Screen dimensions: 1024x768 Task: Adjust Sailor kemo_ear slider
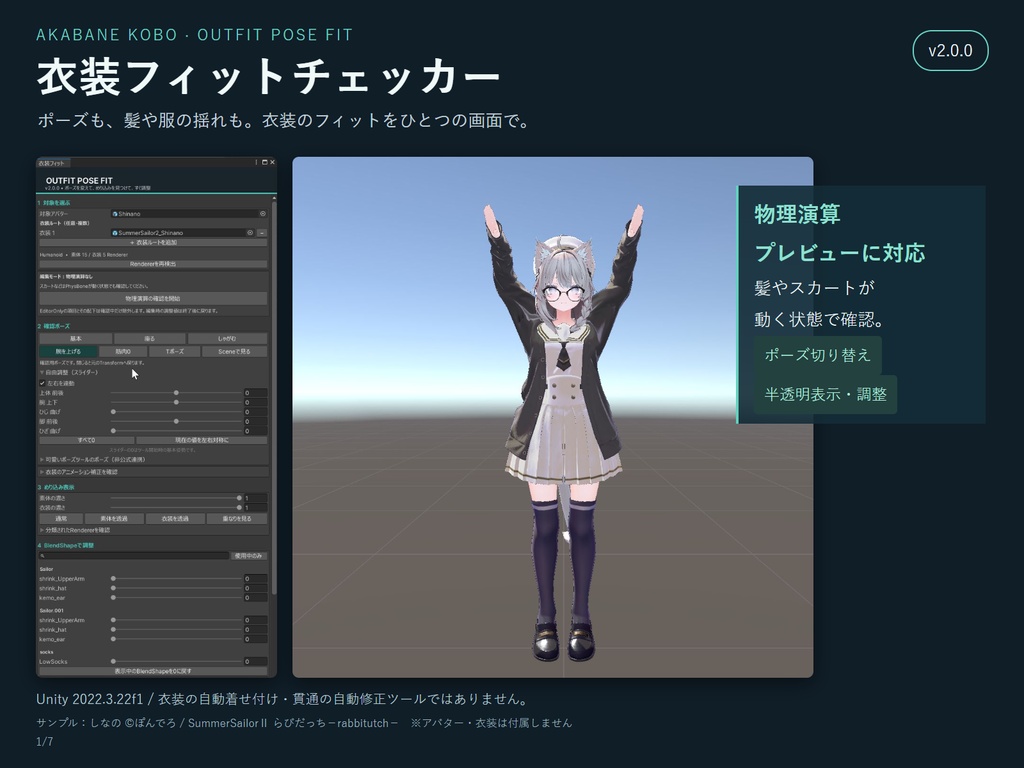(176, 598)
